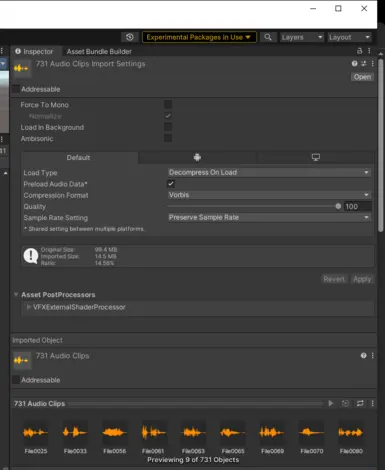Open the Load Type dropdown
This screenshot has height=470, width=385.
pos(269,172)
